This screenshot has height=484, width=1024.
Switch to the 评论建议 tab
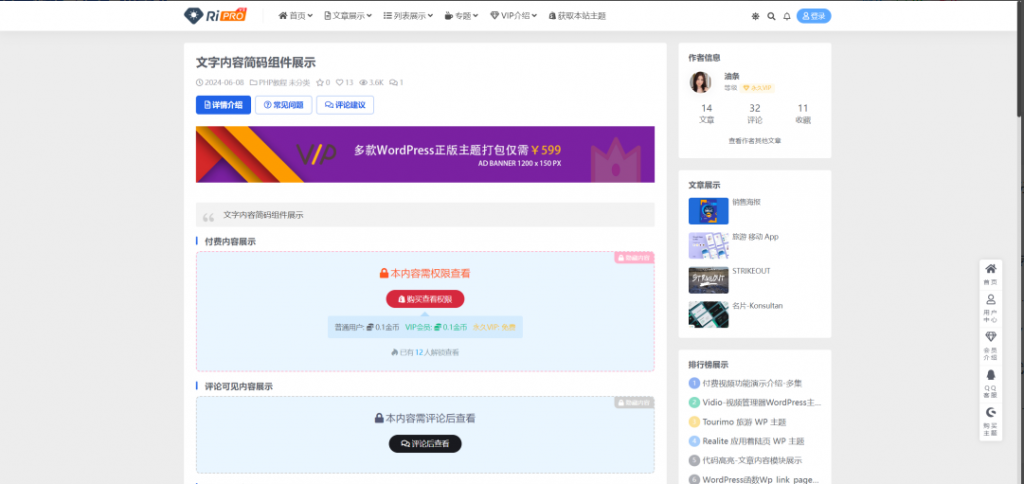345,105
